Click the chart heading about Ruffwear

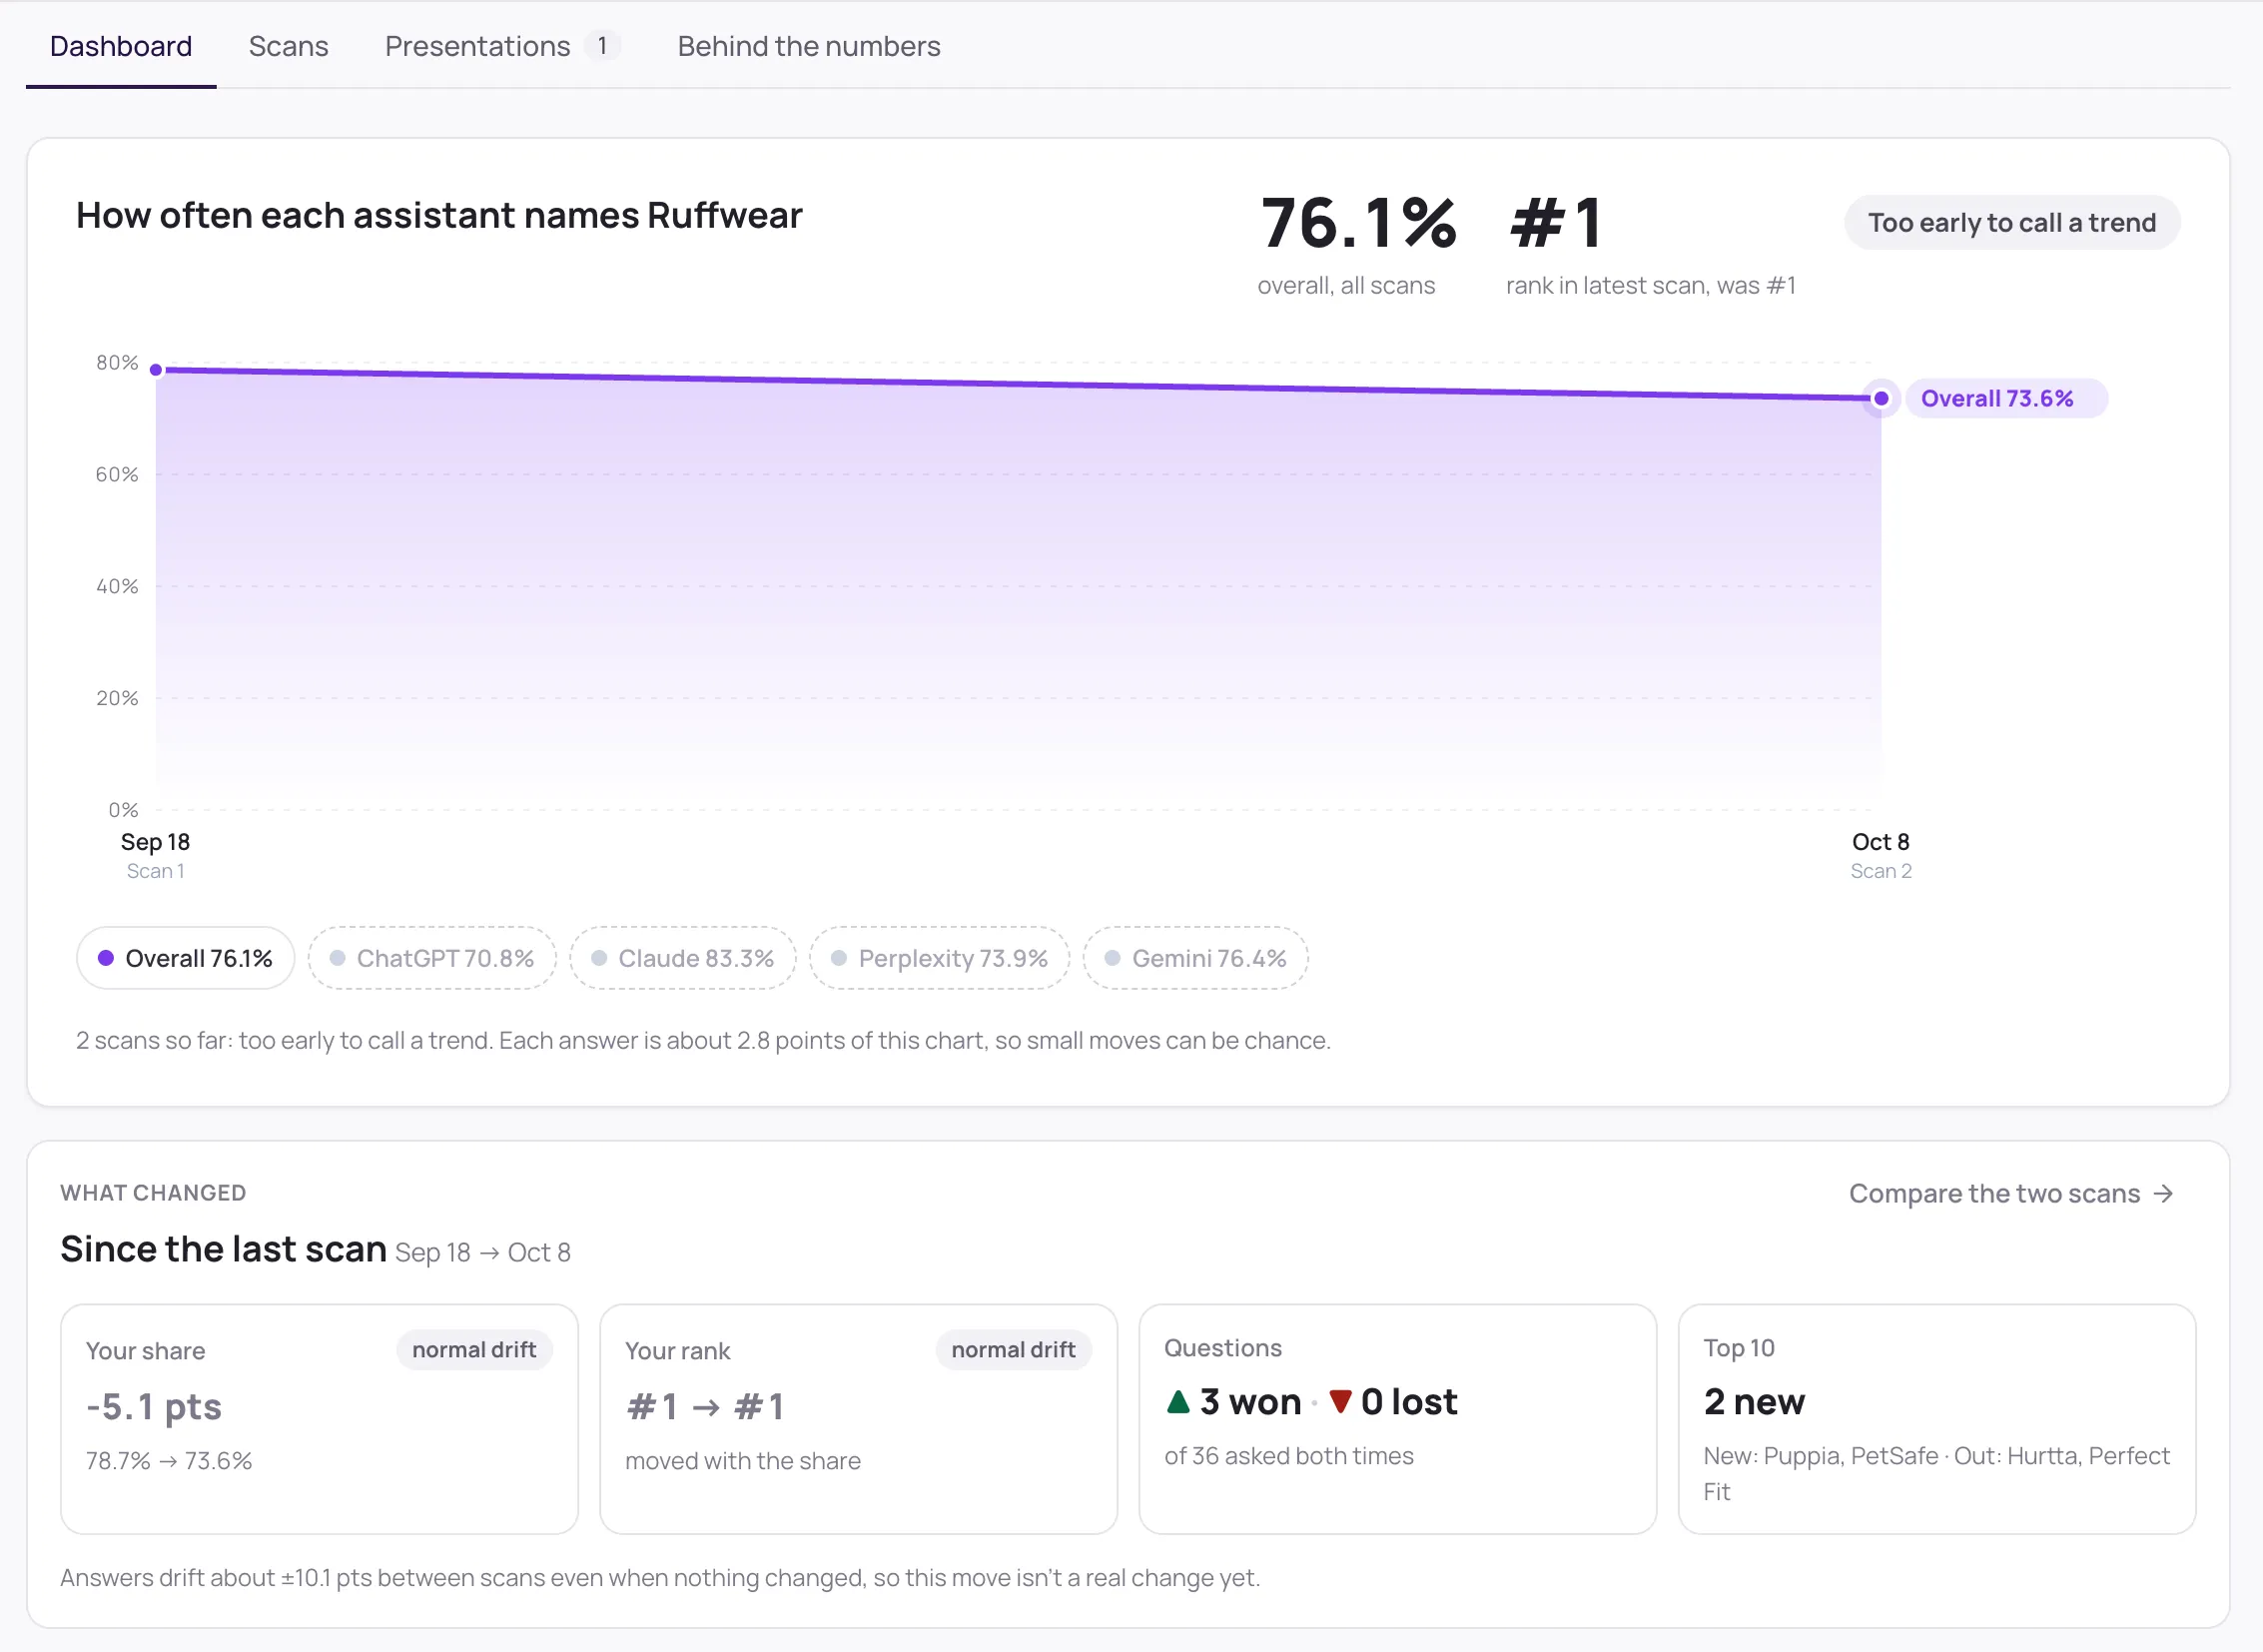439,215
